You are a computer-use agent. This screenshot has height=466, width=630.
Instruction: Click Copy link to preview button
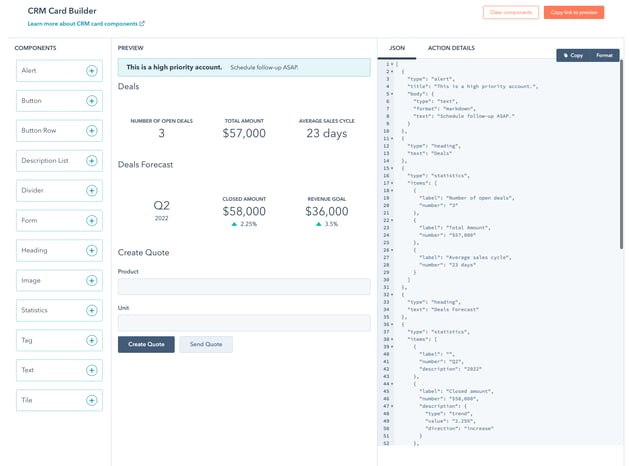pyautogui.click(x=574, y=12)
